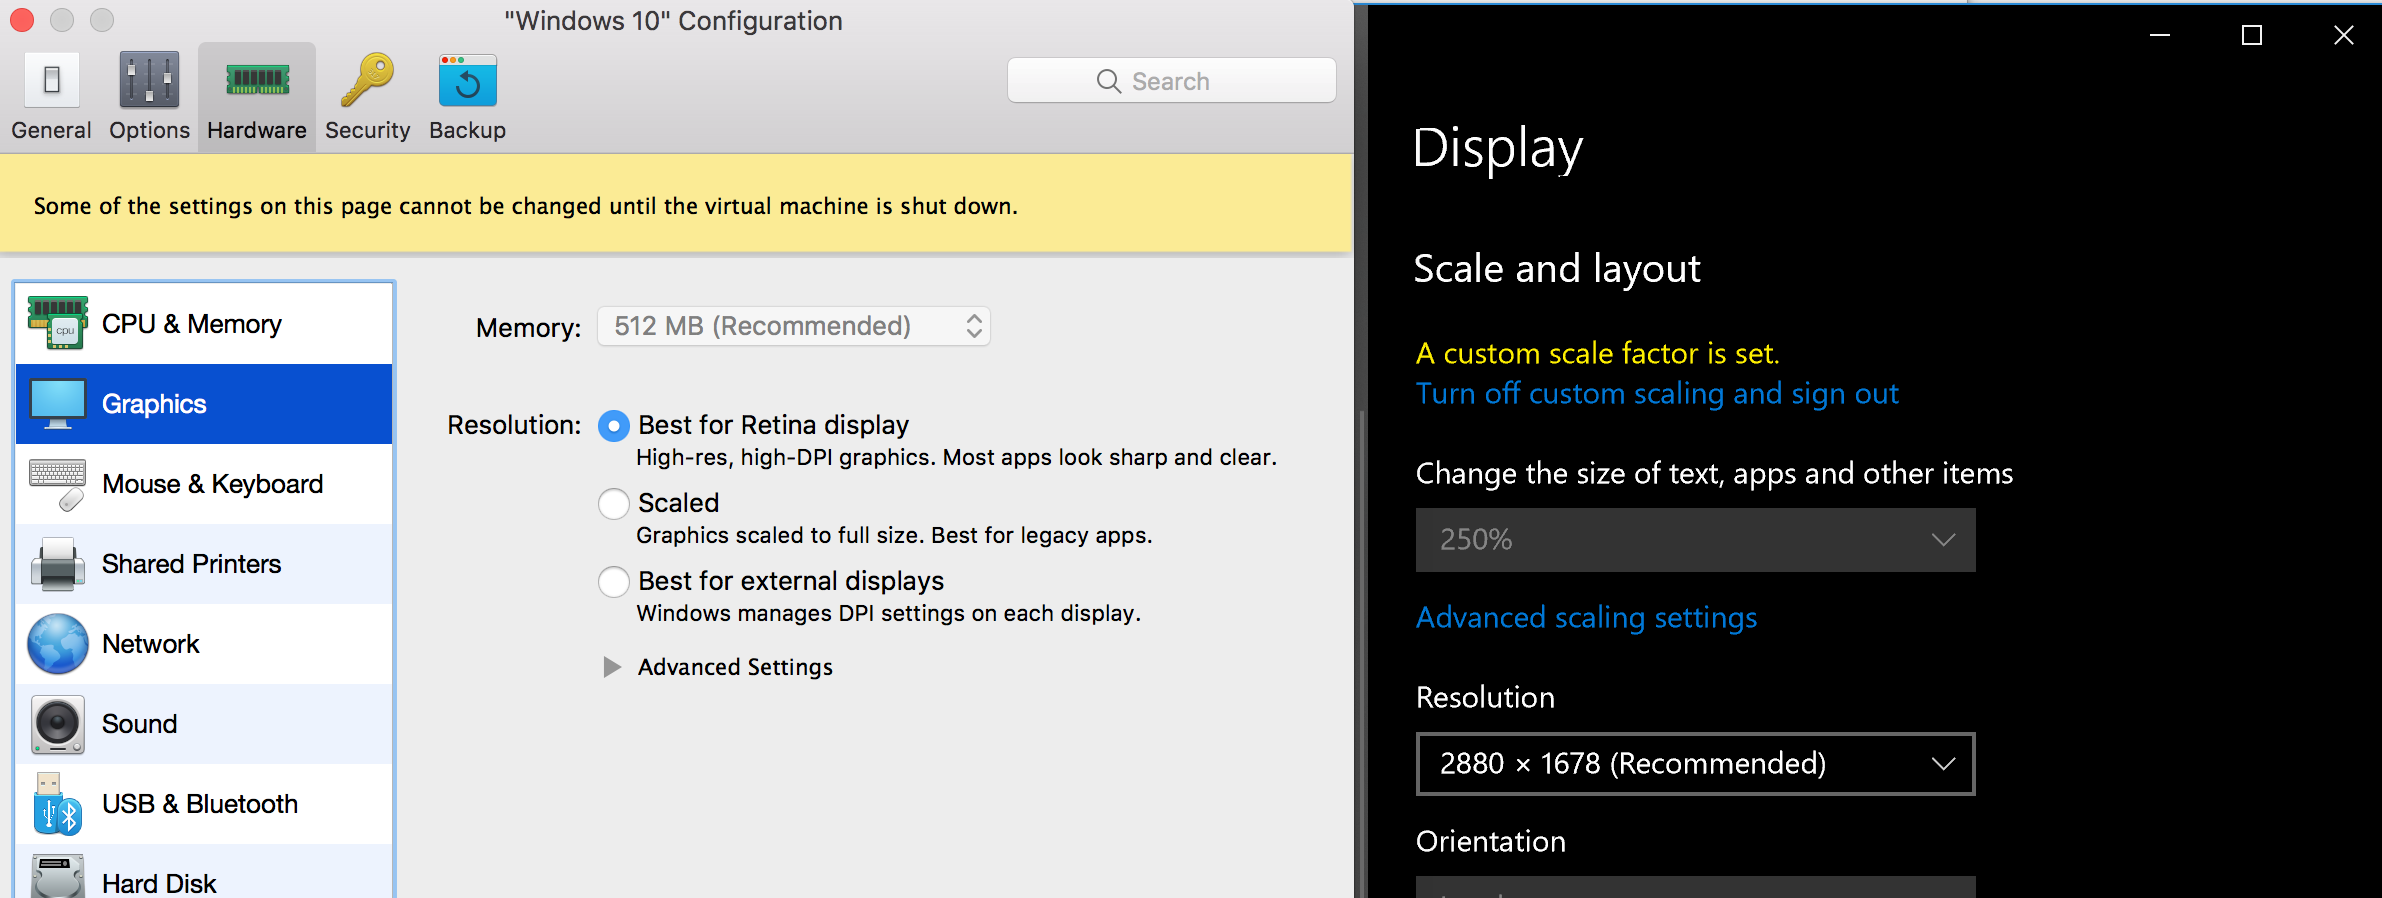Click the Hard Disk drive icon
Viewport: 2382px width, 898px height.
(58, 878)
